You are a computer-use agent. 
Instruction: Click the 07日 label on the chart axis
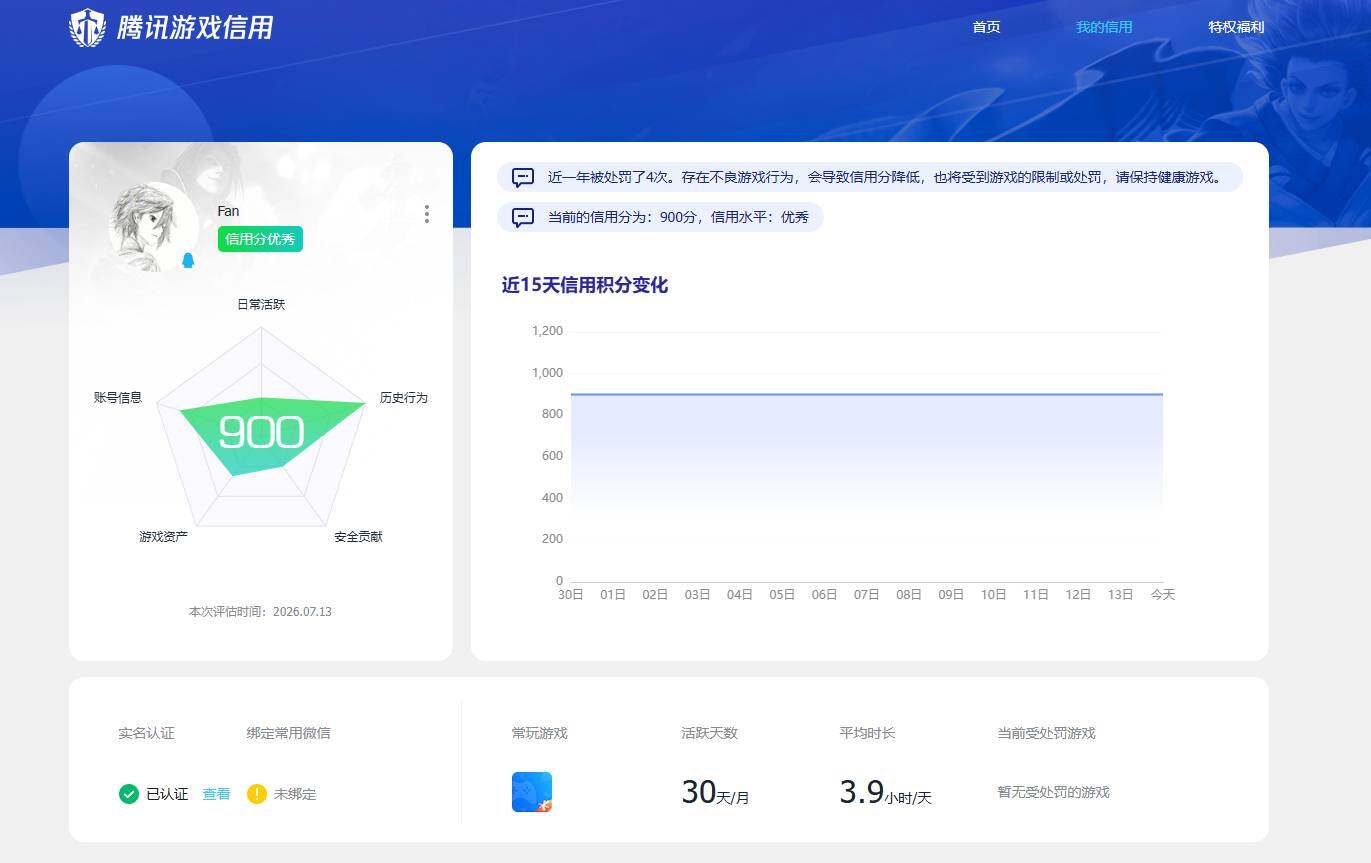[866, 594]
